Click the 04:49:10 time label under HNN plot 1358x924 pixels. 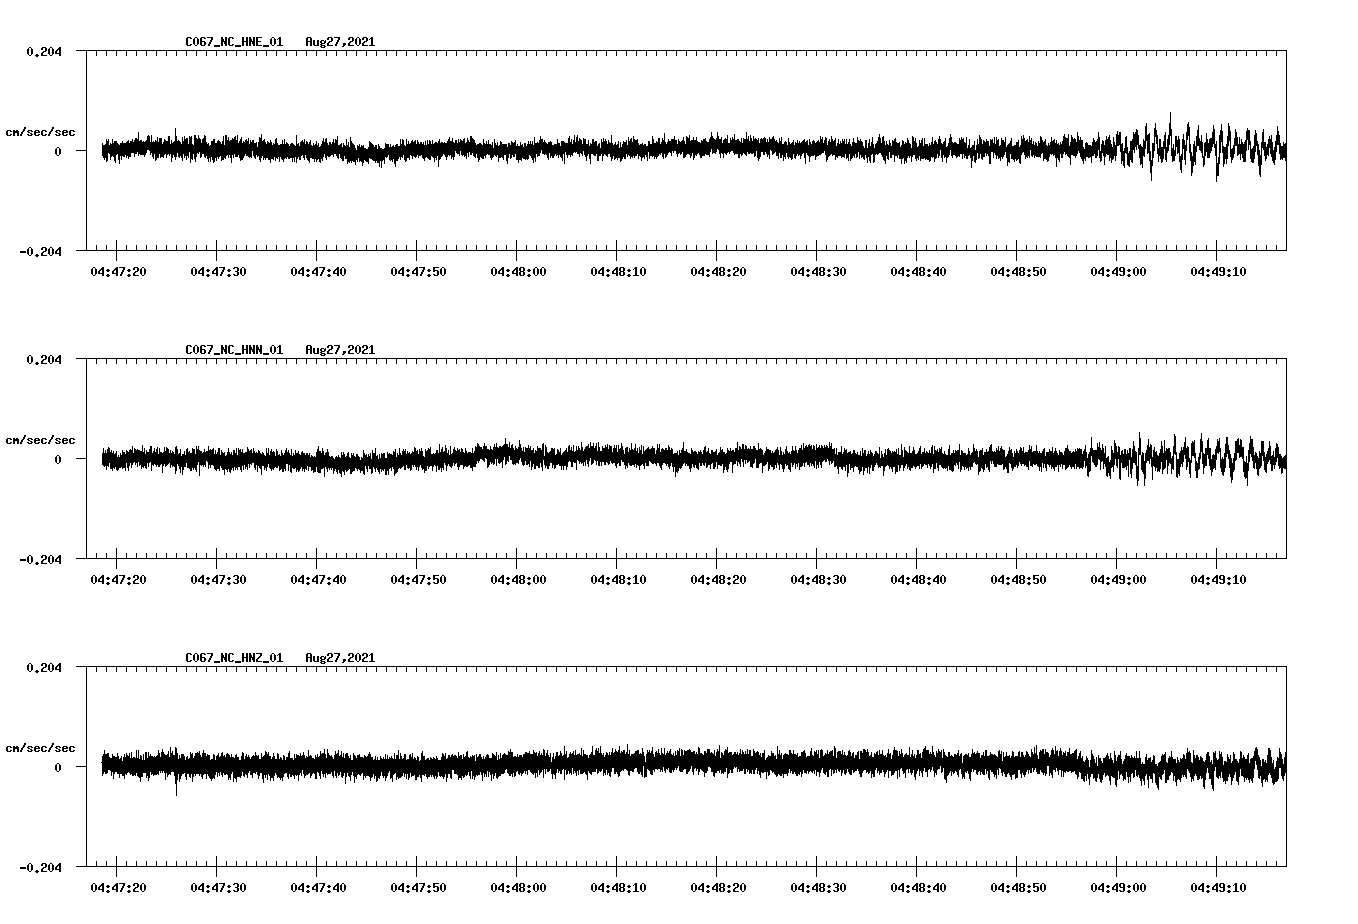point(1218,579)
